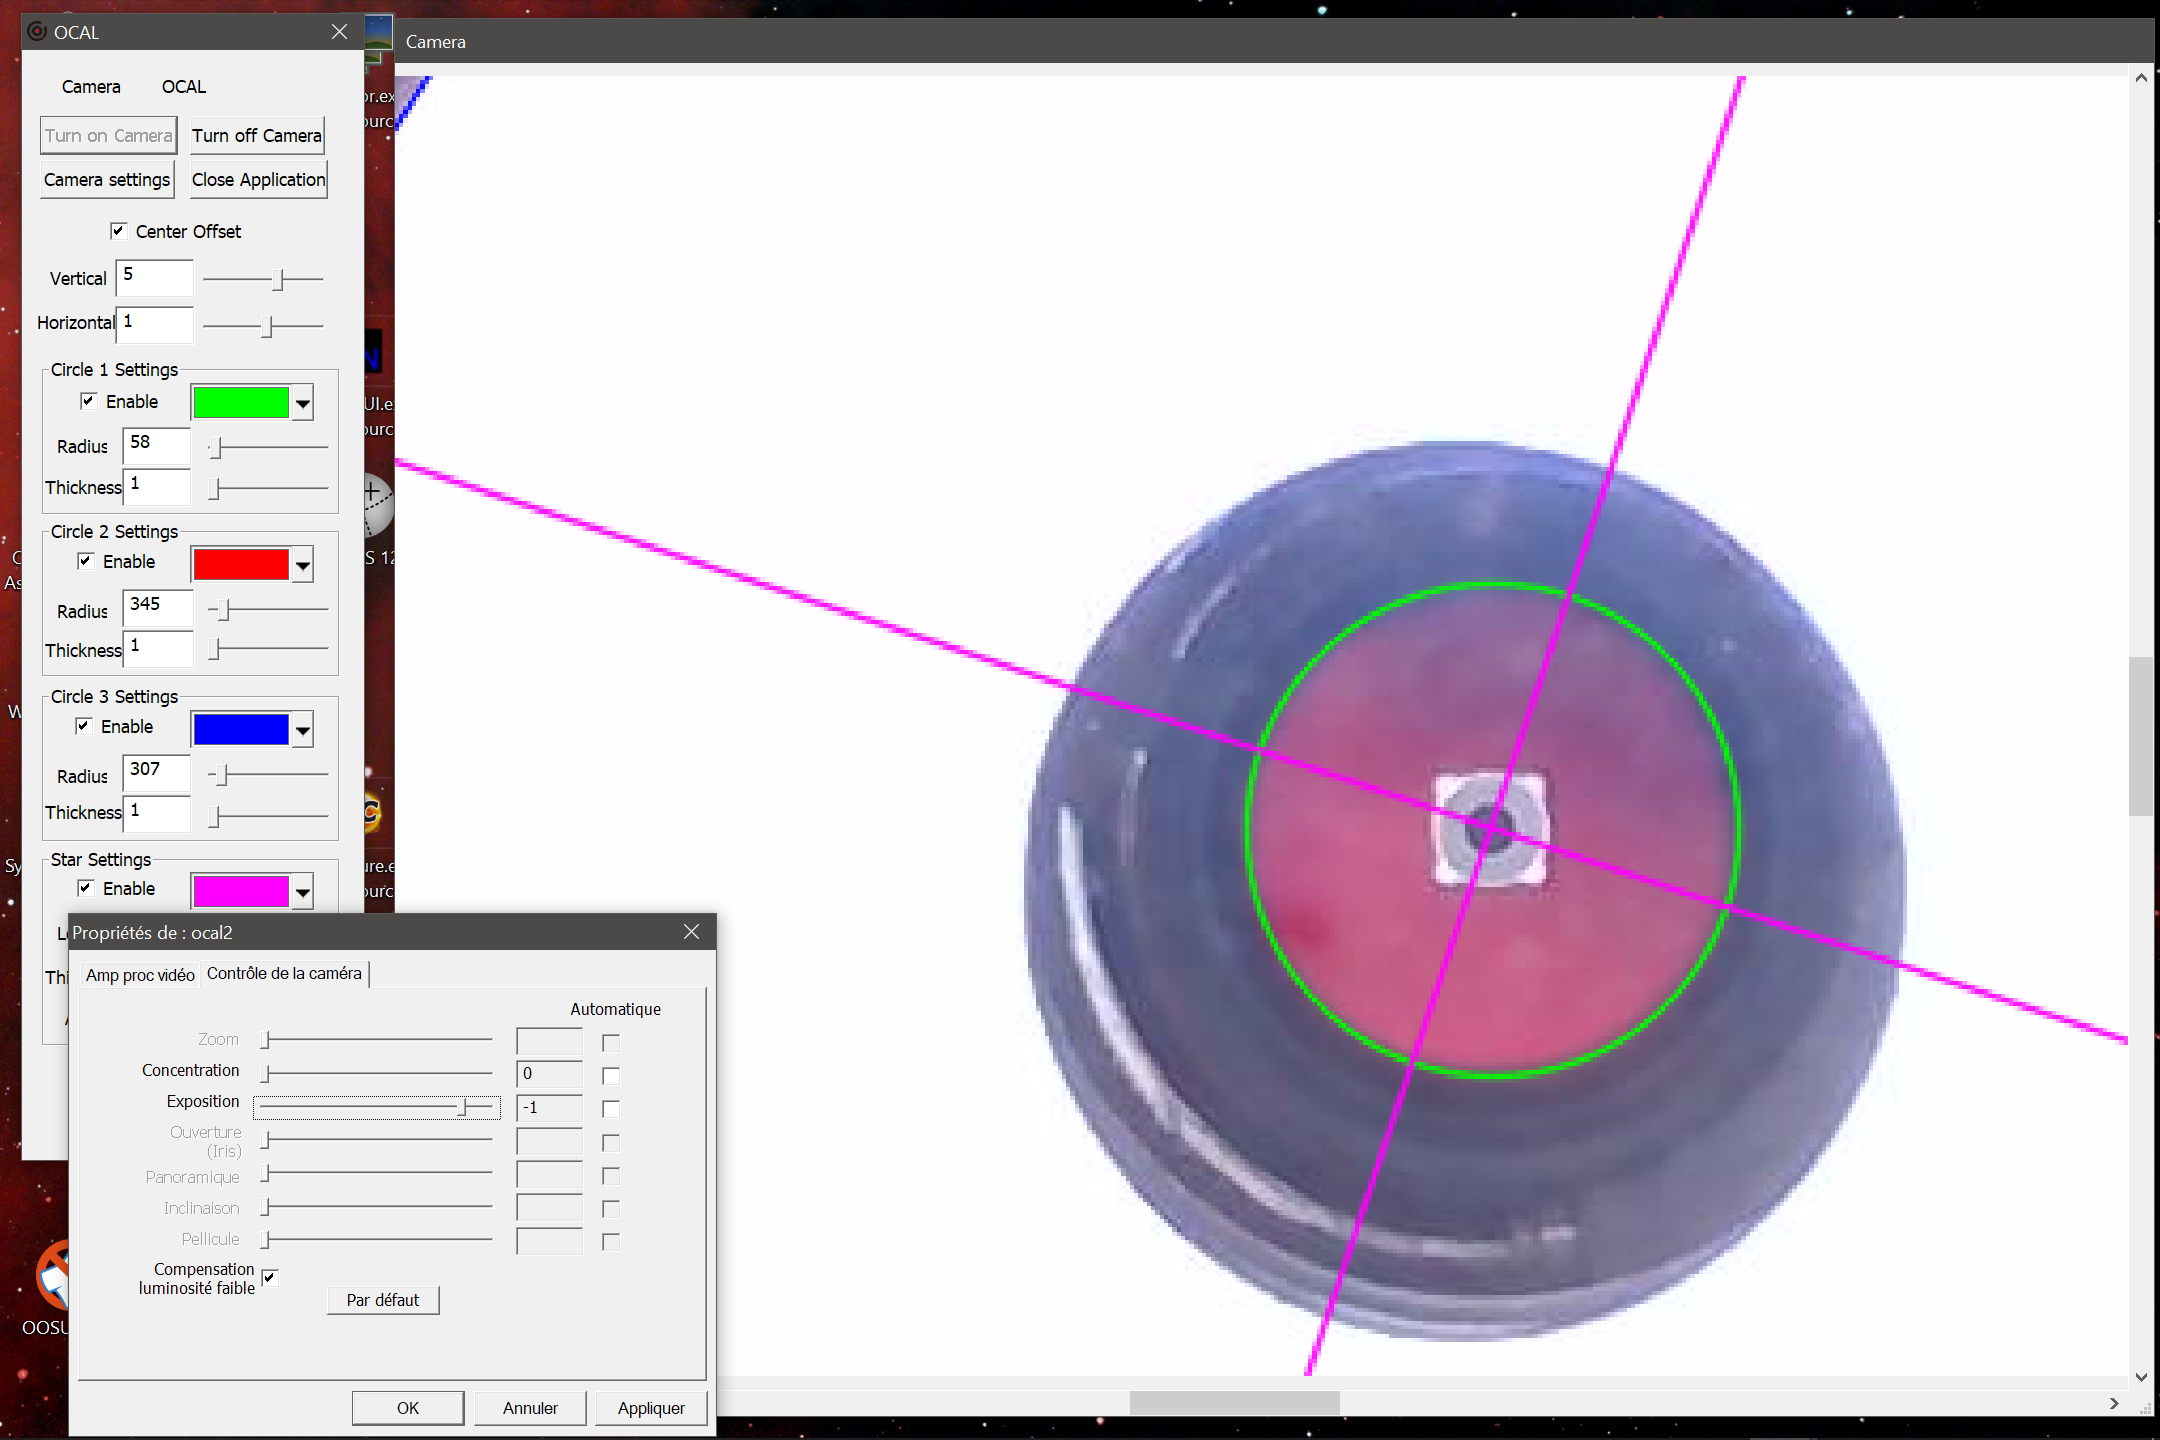The width and height of the screenshot is (2160, 1440).
Task: Click the OCAL app icon in title bar
Action: click(x=37, y=31)
